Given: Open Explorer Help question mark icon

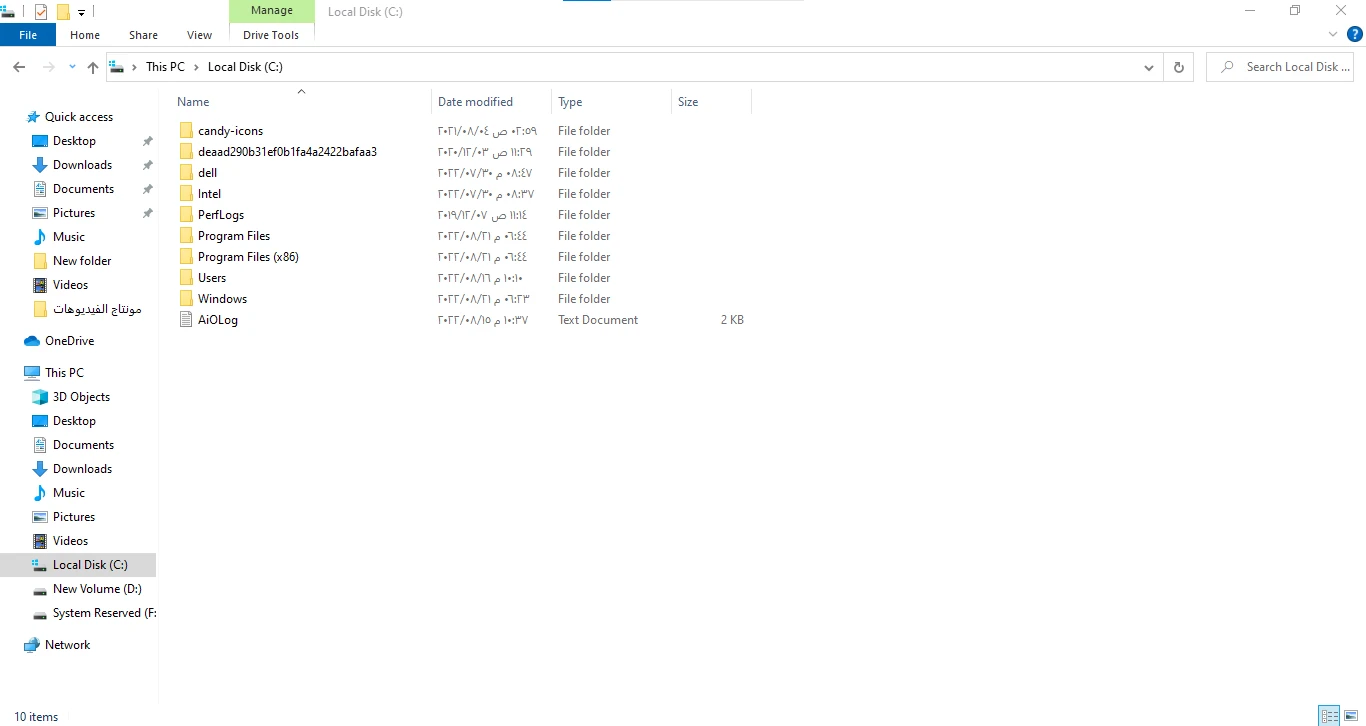Looking at the screenshot, I should pos(1355,34).
